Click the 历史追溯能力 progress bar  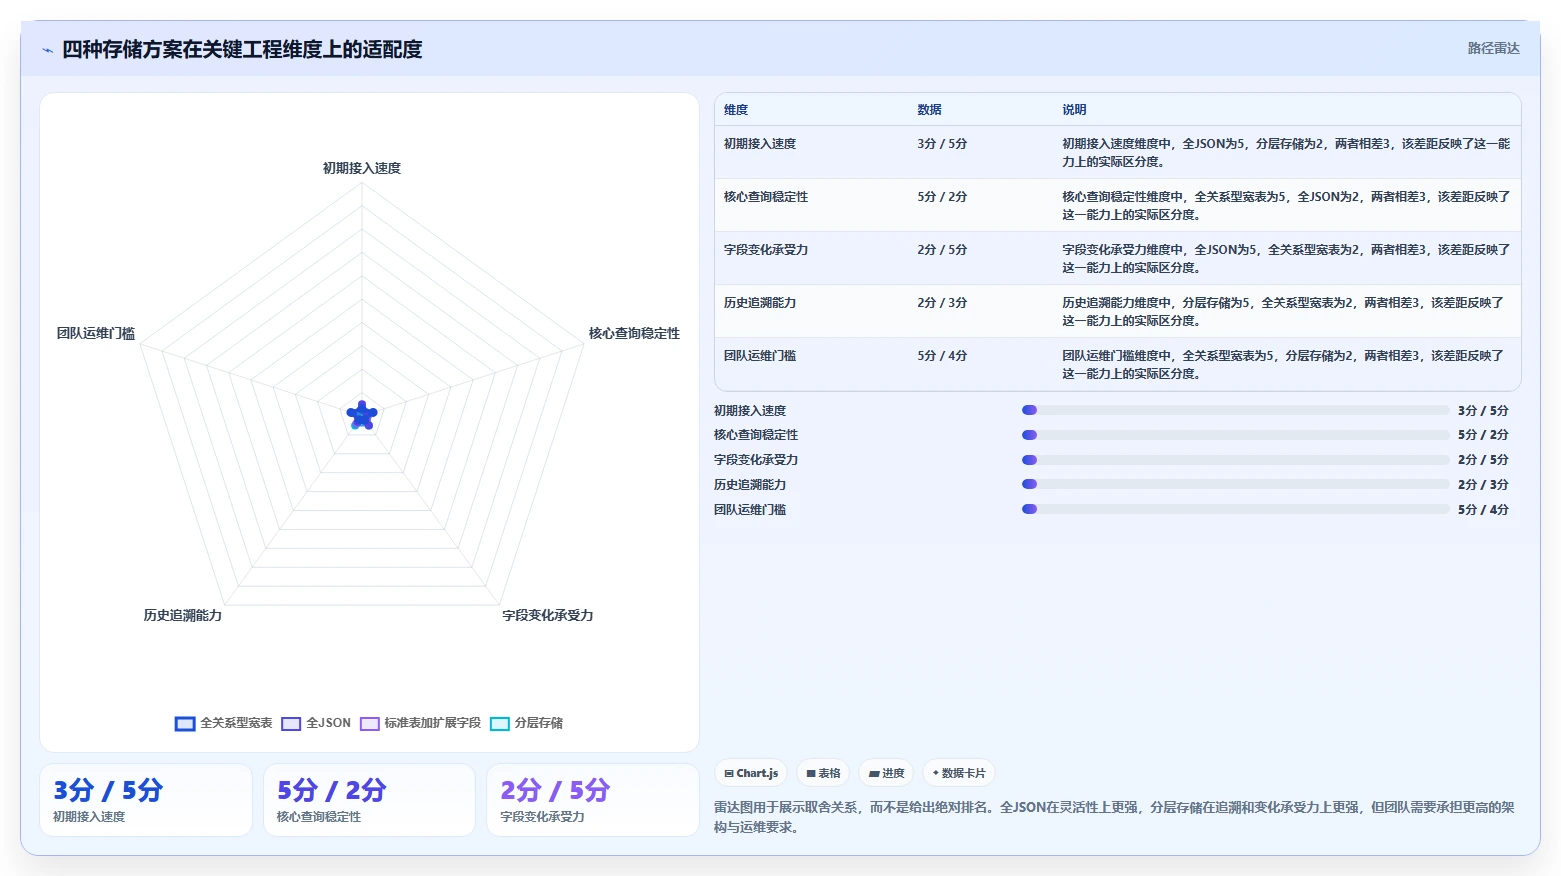1235,484
